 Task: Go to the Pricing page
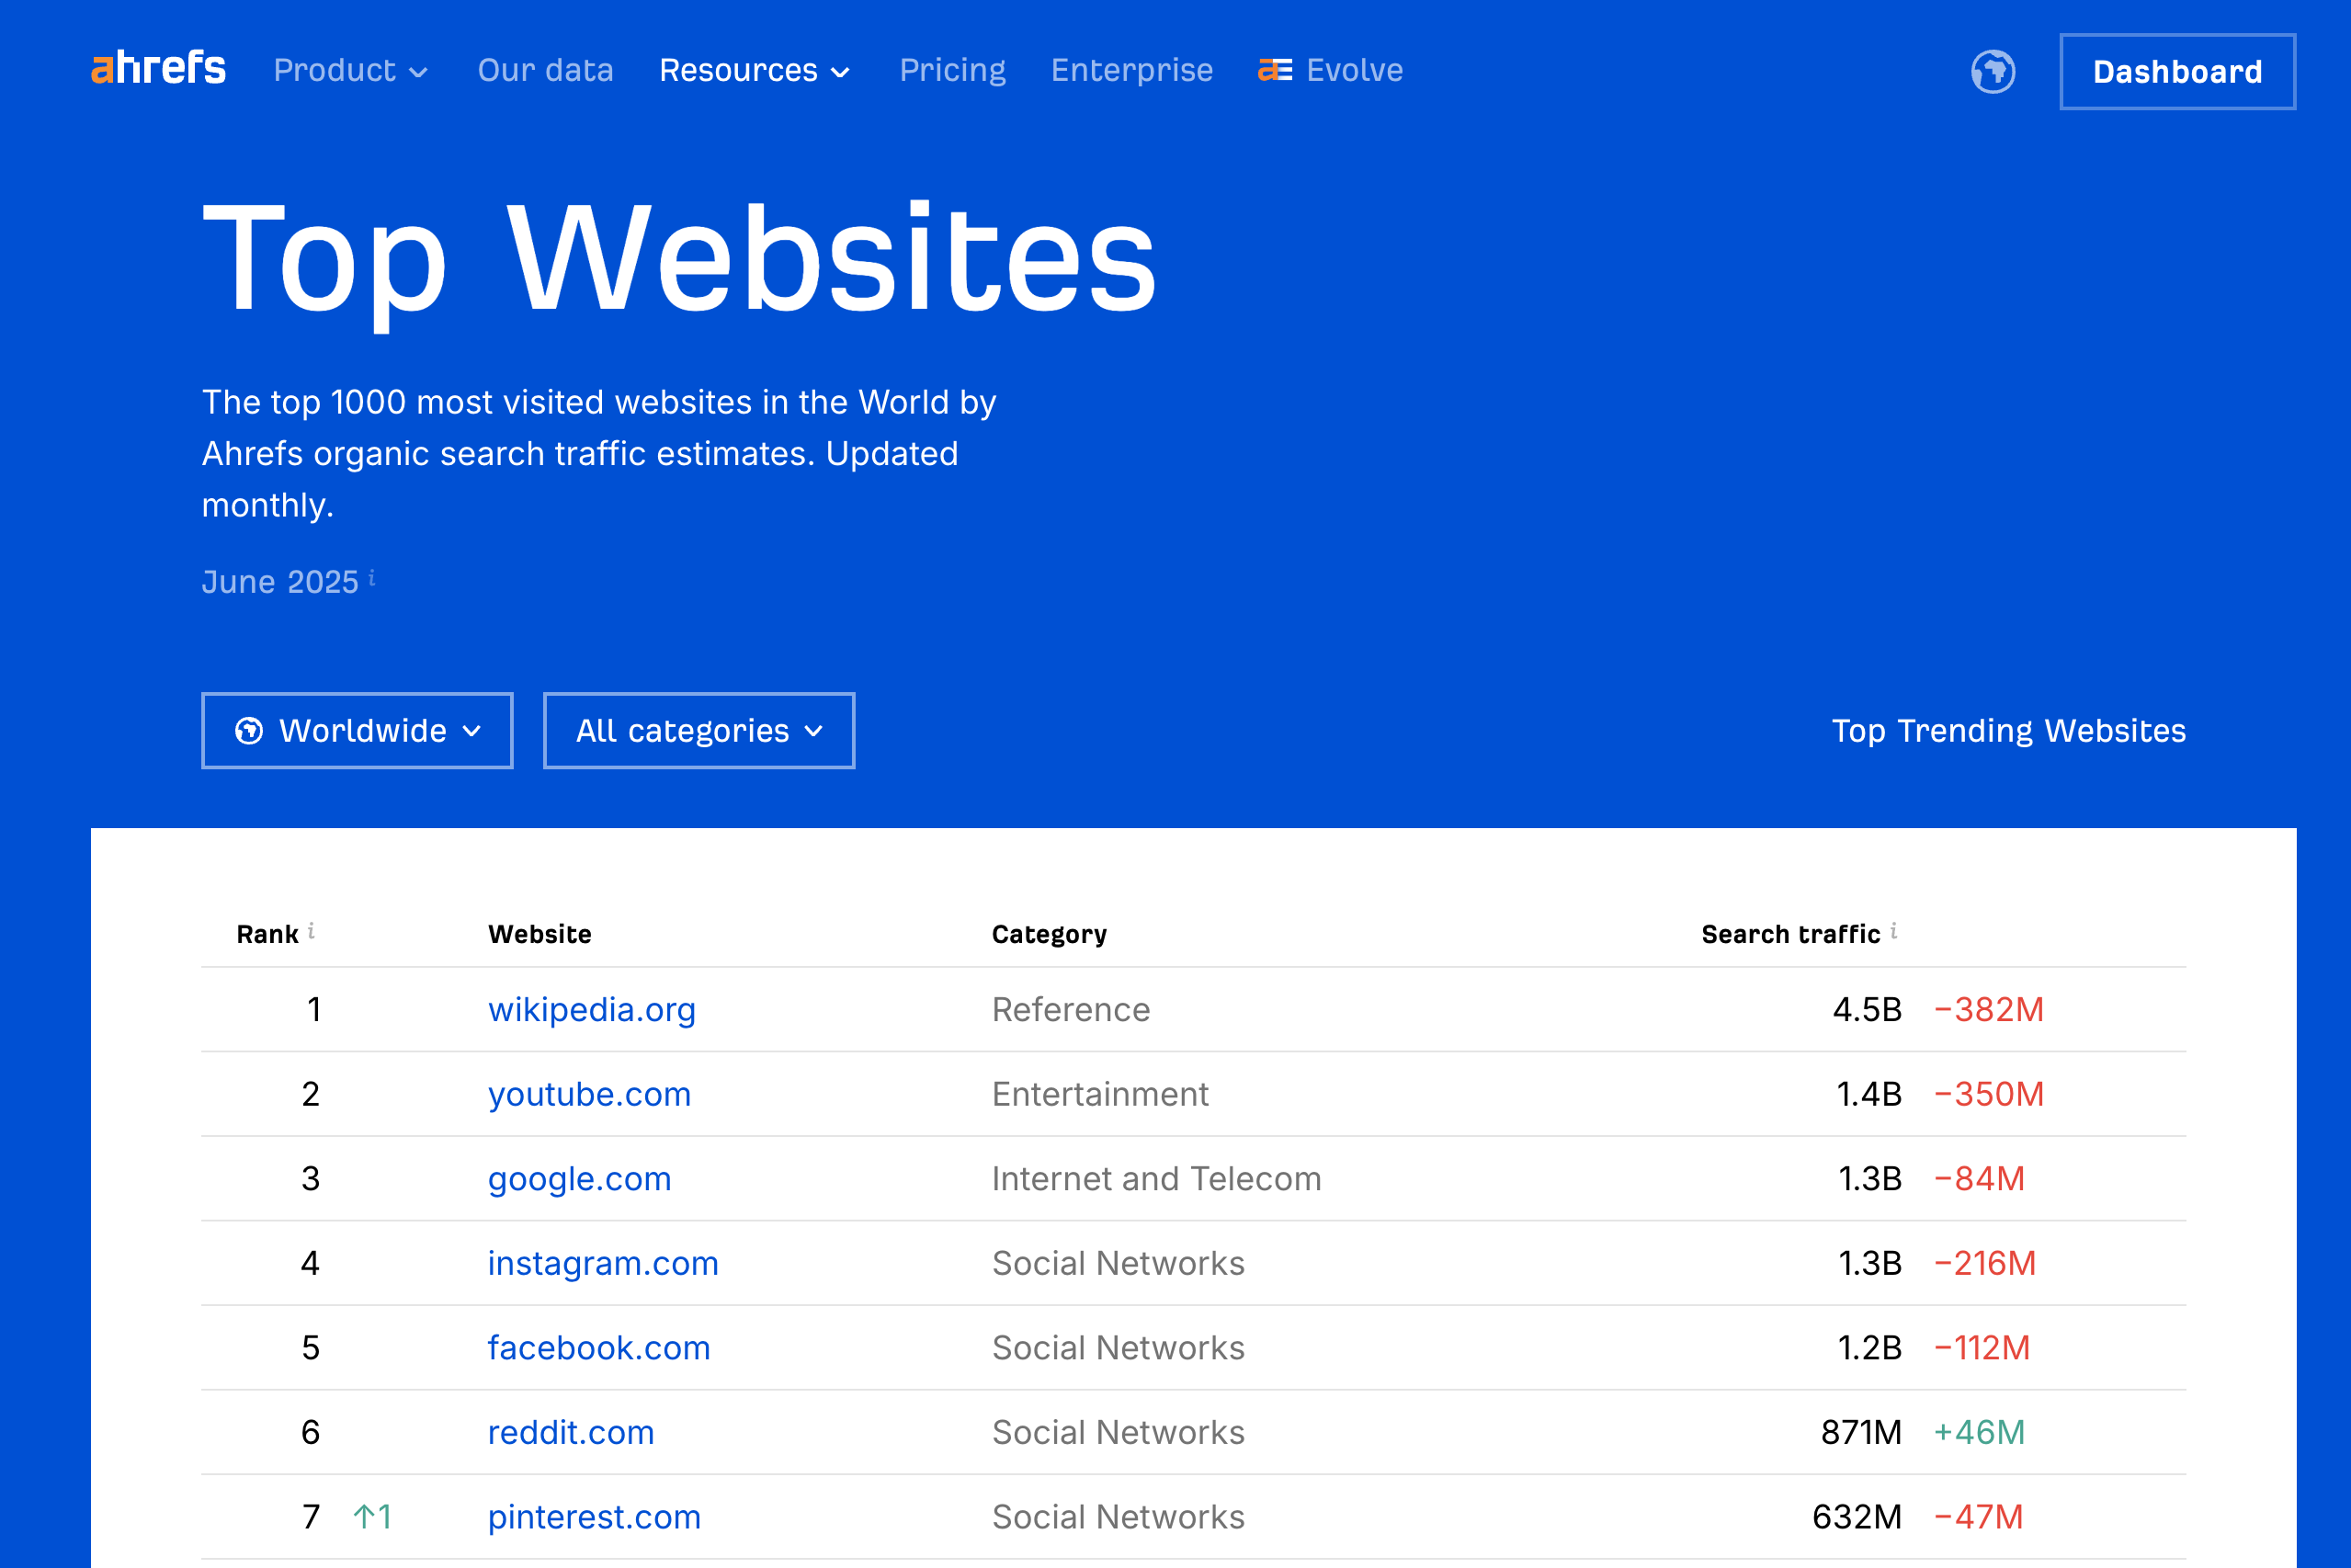(x=952, y=70)
